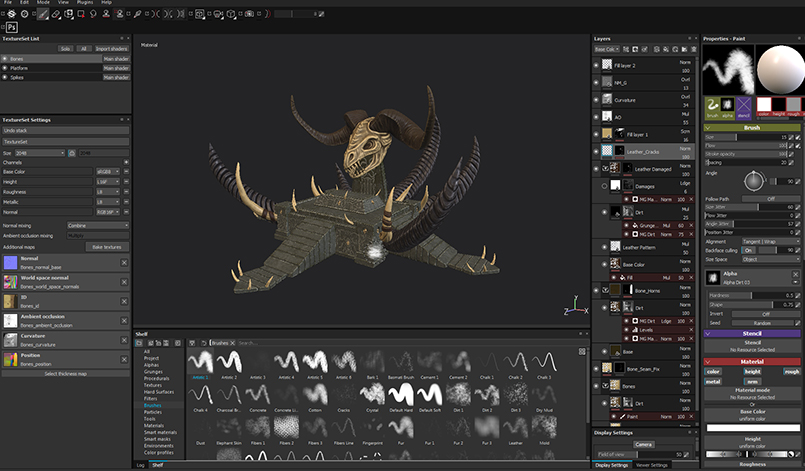Hide the NM_G layer

596,82
